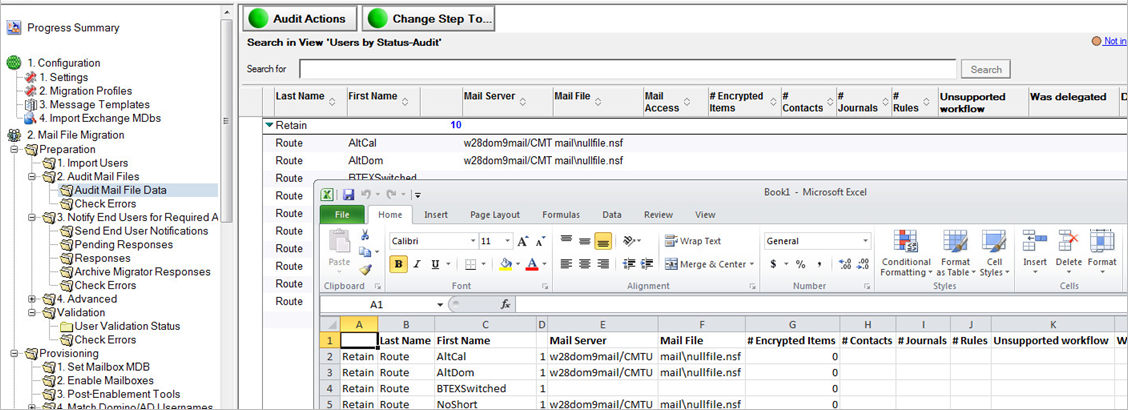Screen dimensions: 1128x410
Task: Click the Copy icon in Excel's Clipboard group
Action: (365, 252)
